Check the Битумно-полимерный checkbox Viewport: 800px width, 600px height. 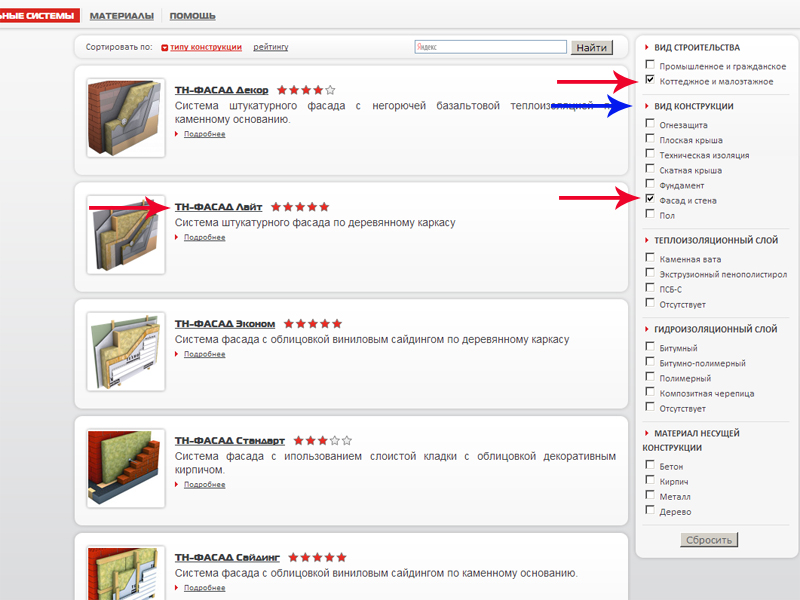[650, 361]
